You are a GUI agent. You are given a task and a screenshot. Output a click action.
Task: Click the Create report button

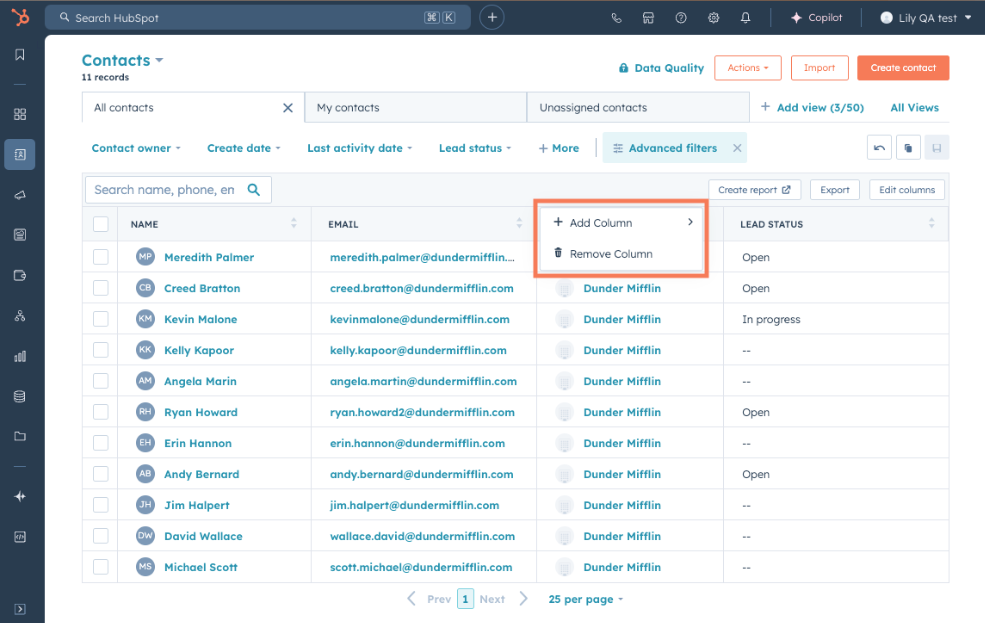[x=754, y=190]
